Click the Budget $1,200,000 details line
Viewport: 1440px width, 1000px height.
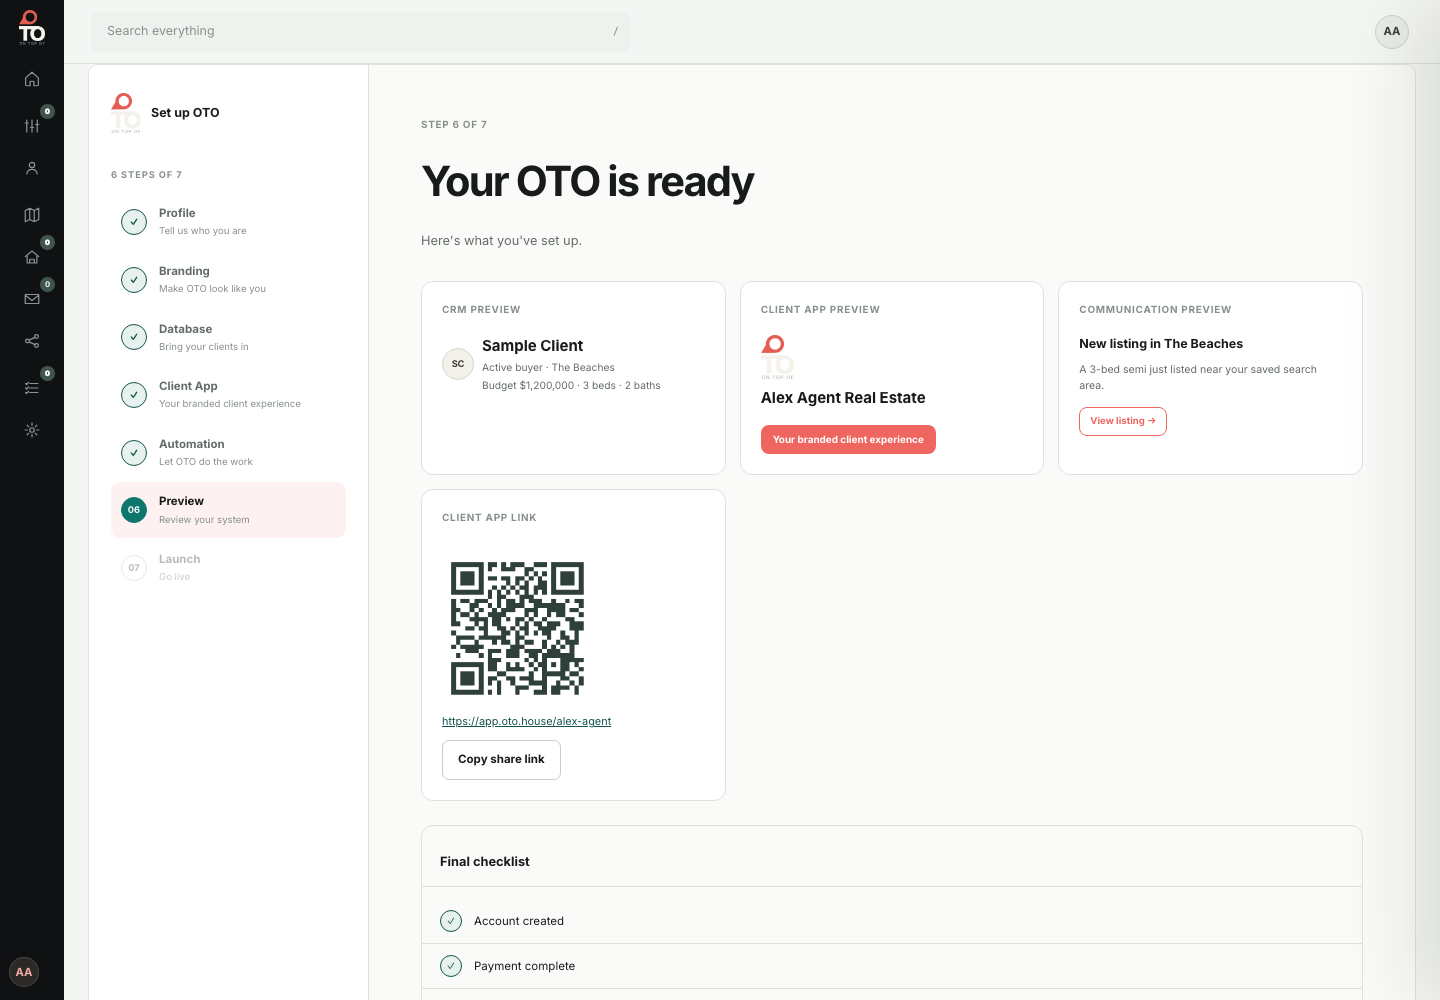[571, 386]
